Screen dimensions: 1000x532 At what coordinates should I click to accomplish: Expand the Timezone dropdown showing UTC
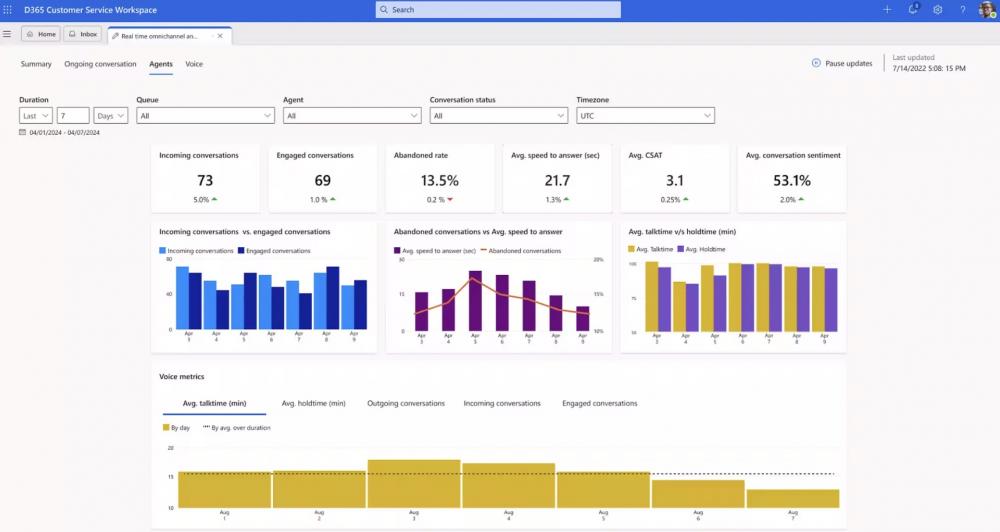[645, 116]
